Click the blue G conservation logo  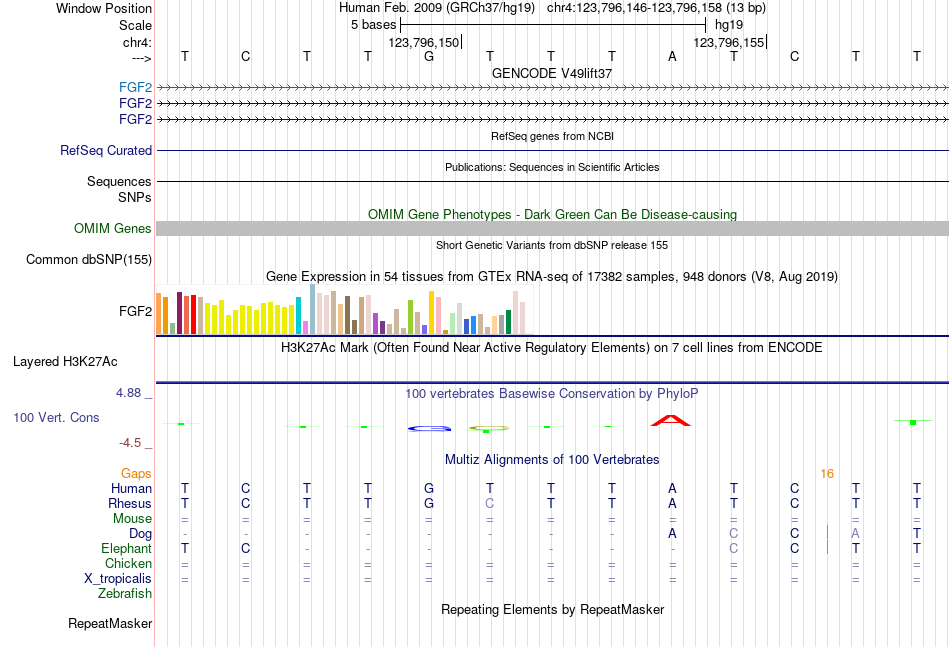430,429
